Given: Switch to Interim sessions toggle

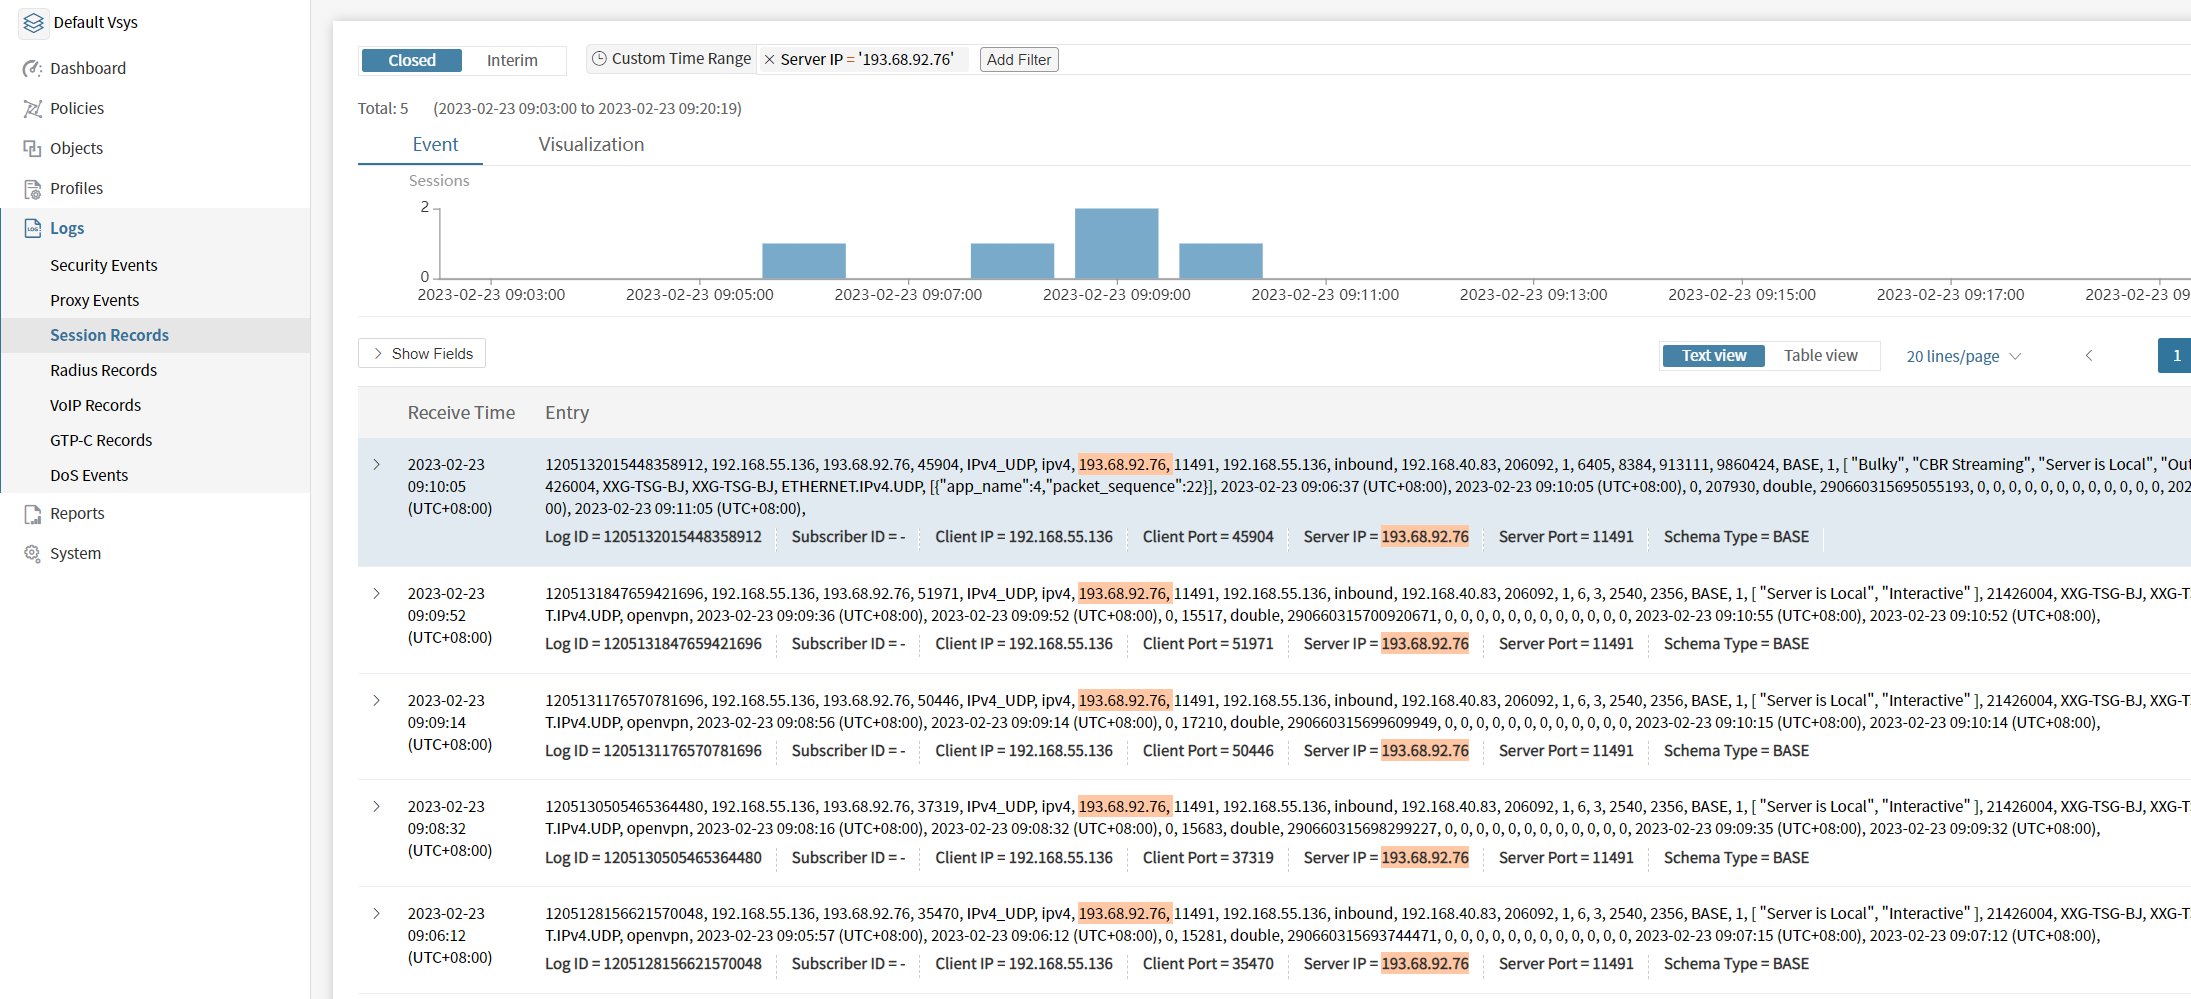Looking at the screenshot, I should 512,60.
